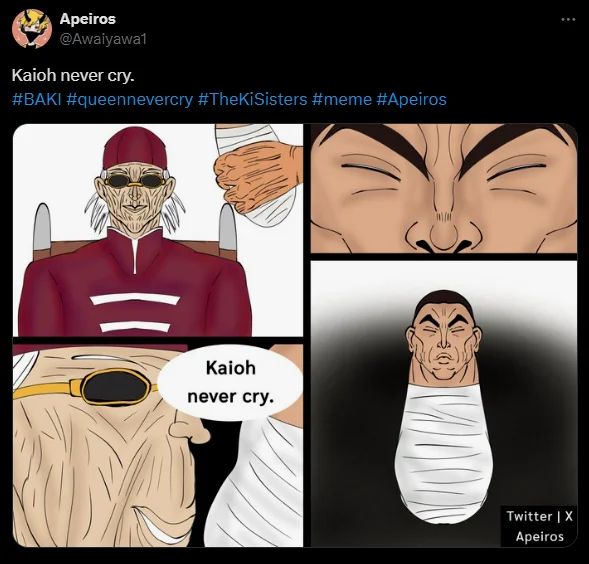
Task: Follow the #TheKiSisters hashtag link
Action: (x=252, y=100)
